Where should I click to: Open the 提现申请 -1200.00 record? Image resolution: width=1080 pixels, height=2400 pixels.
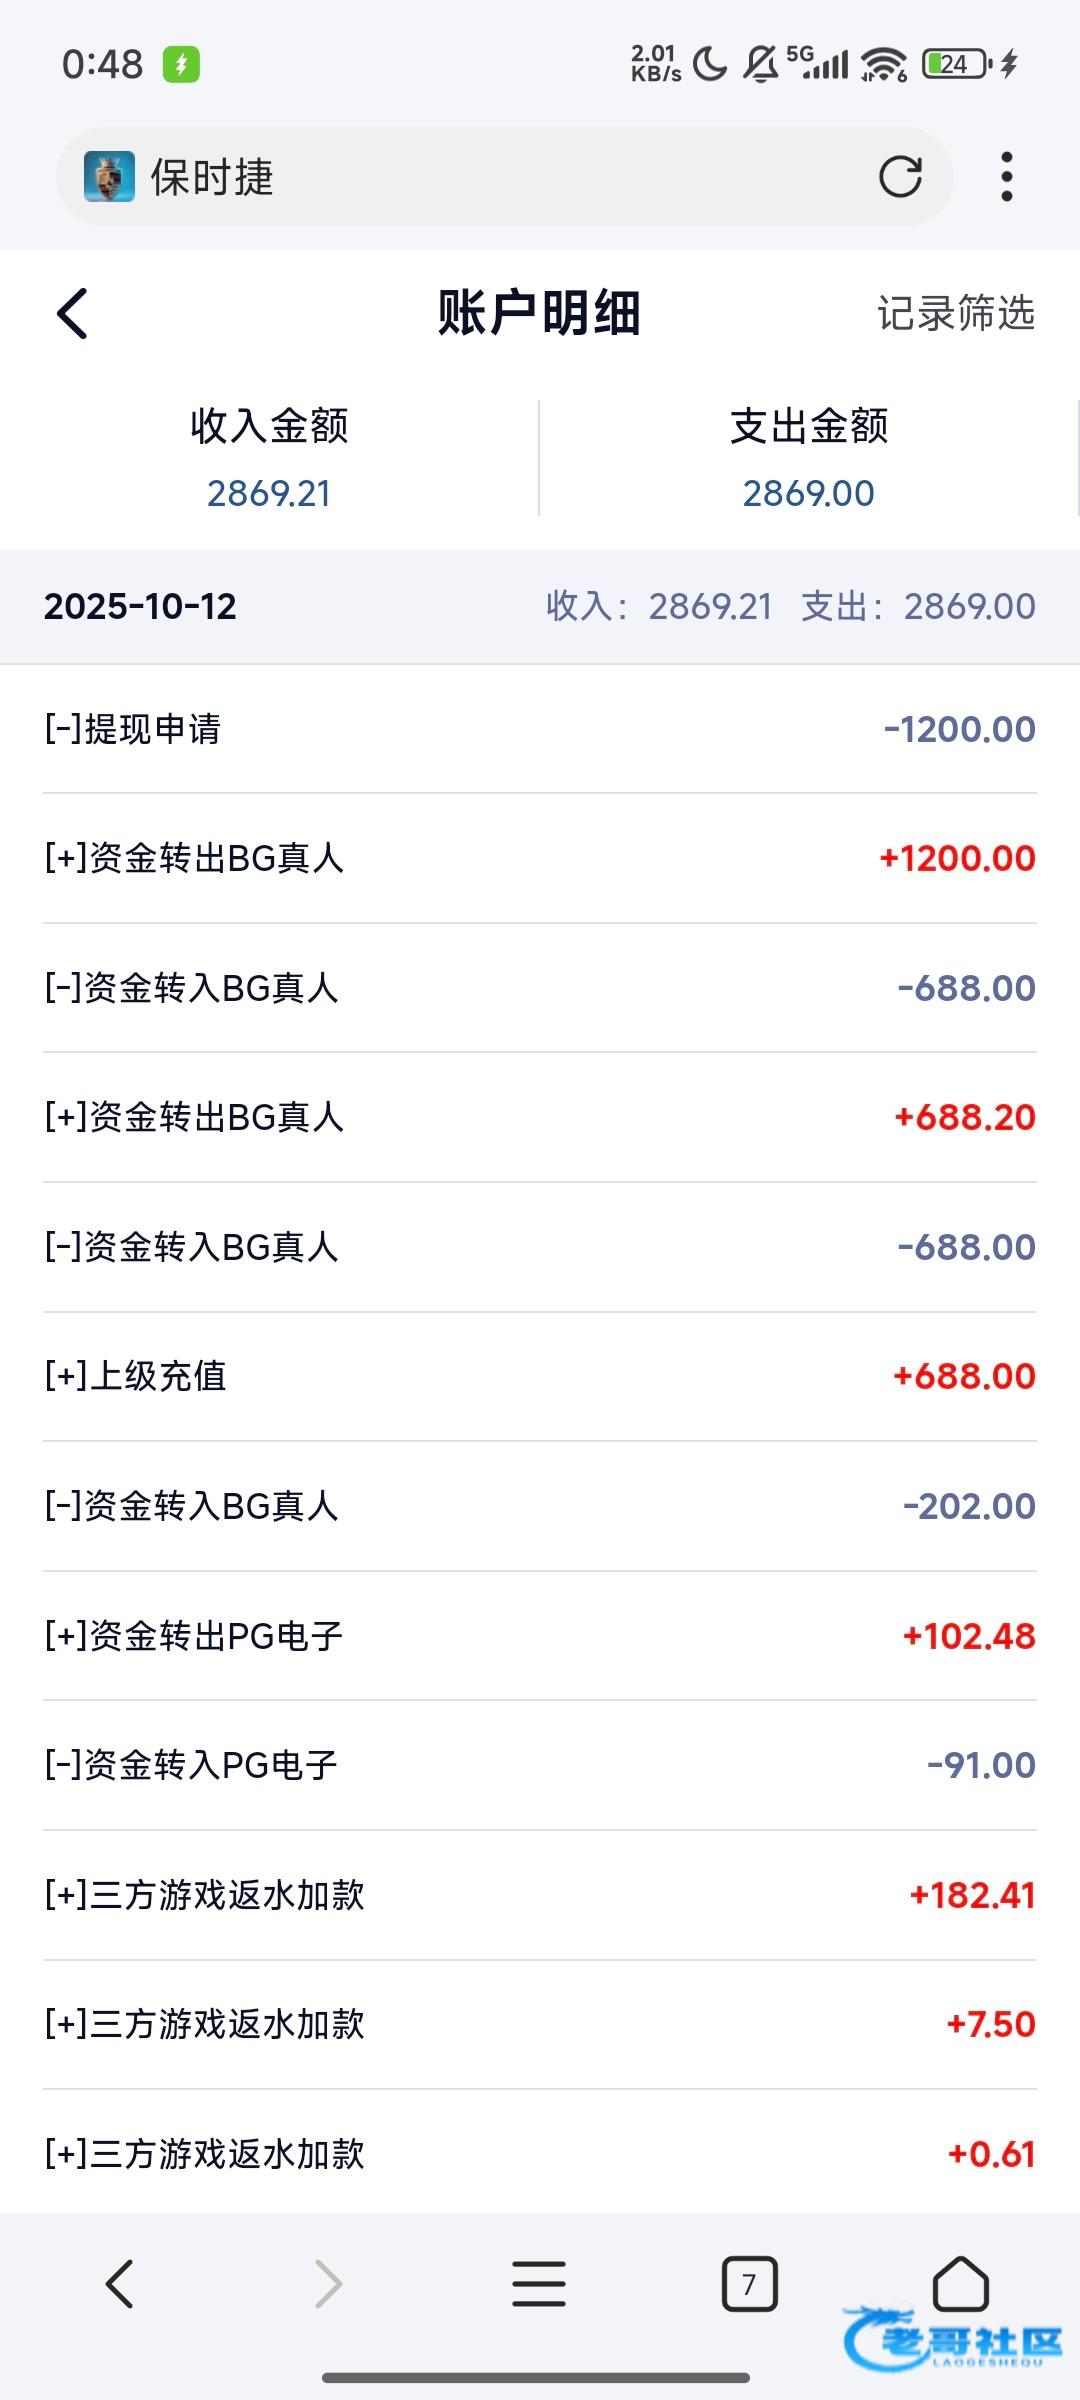[540, 729]
